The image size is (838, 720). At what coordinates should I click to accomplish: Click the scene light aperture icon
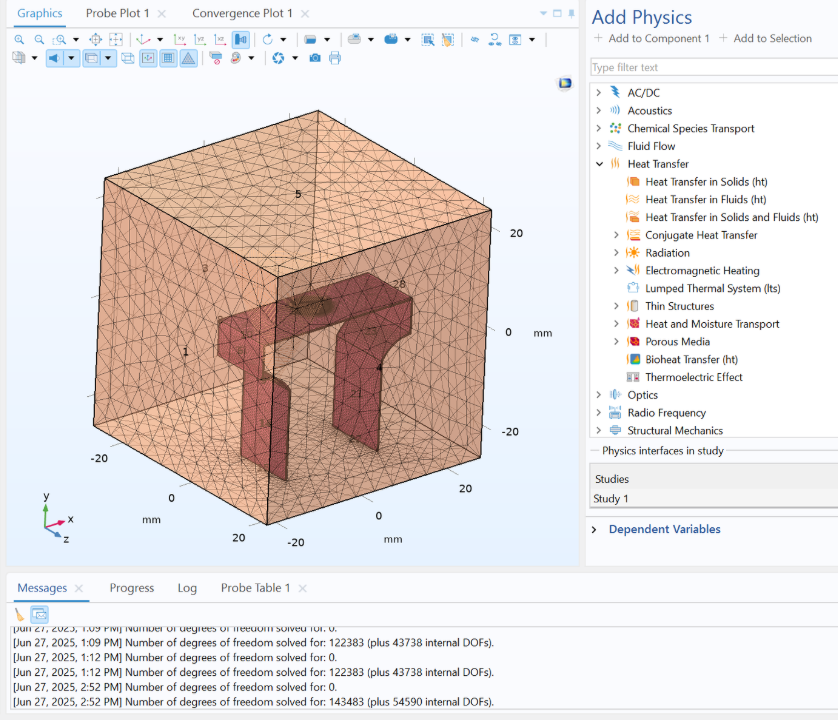[x=278, y=58]
